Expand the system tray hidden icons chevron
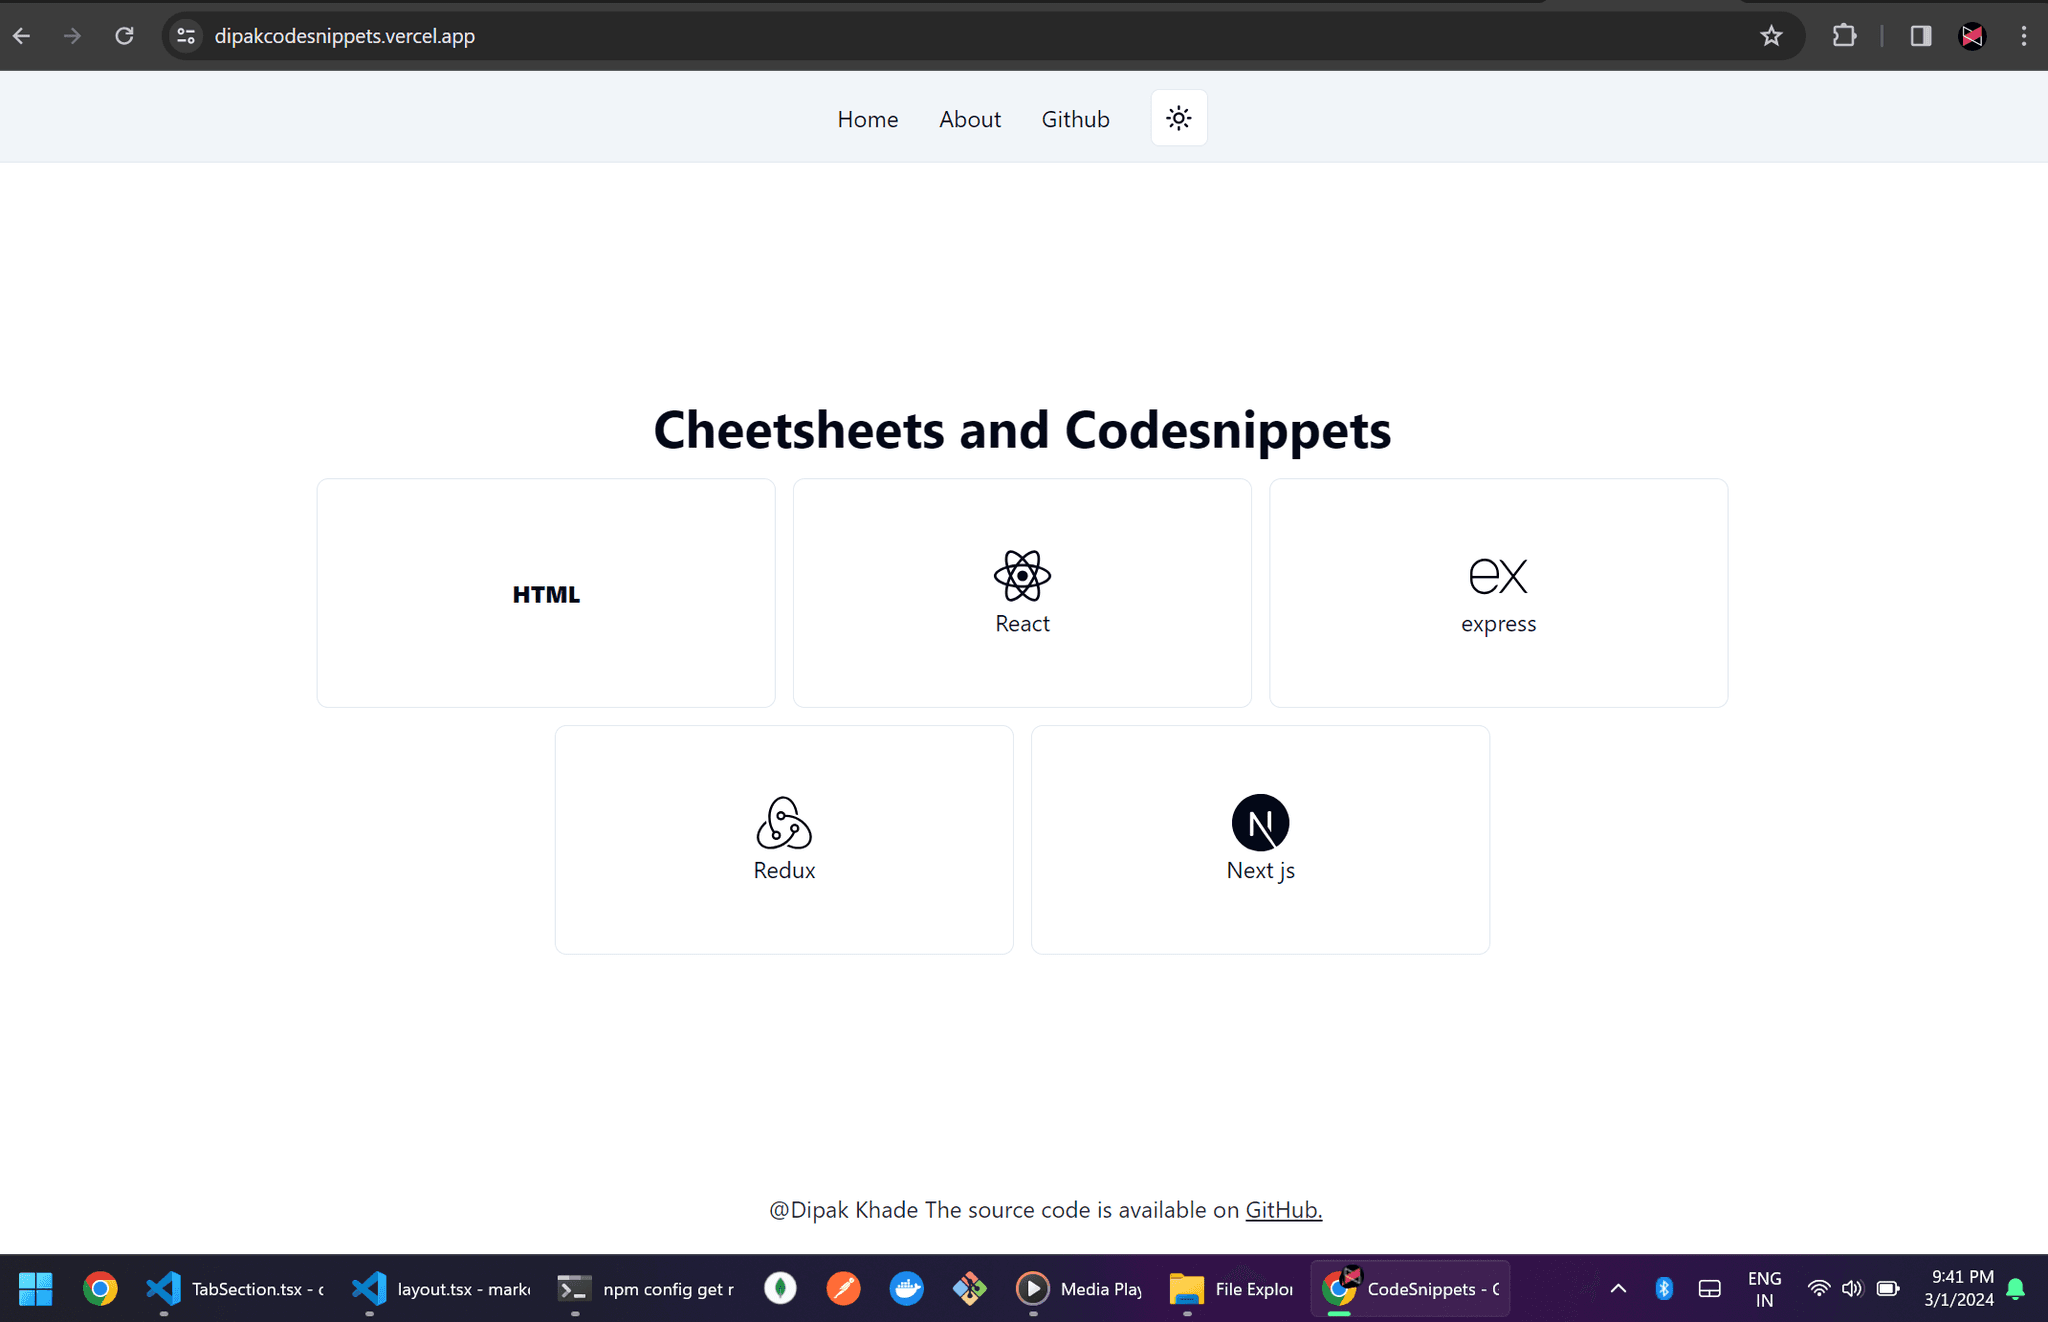2048x1322 pixels. (1618, 1288)
